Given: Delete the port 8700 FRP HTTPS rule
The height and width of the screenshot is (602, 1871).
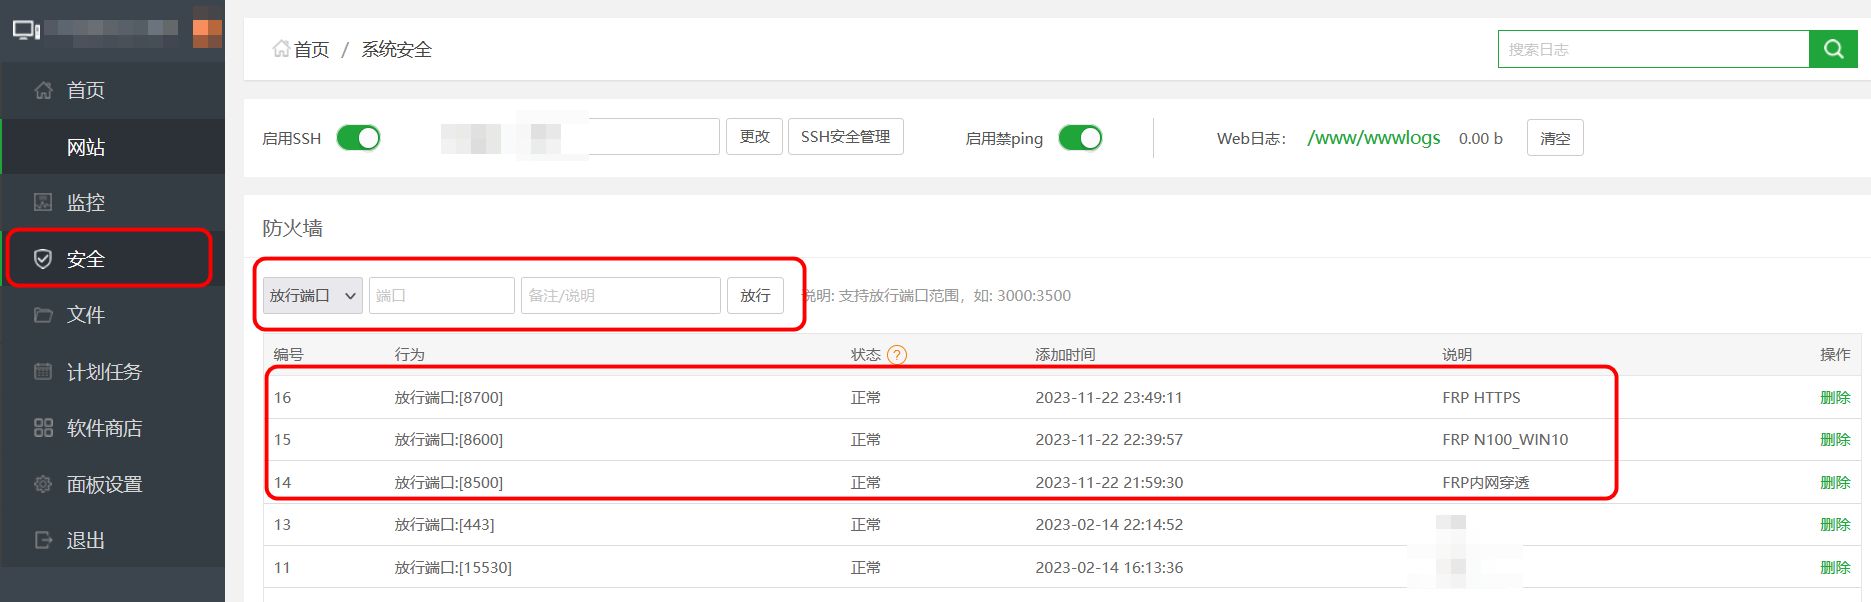Looking at the screenshot, I should pyautogui.click(x=1834, y=398).
